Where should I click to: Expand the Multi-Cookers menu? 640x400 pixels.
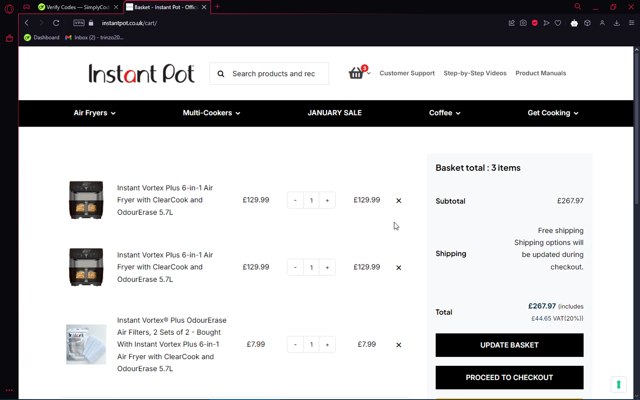tap(211, 113)
